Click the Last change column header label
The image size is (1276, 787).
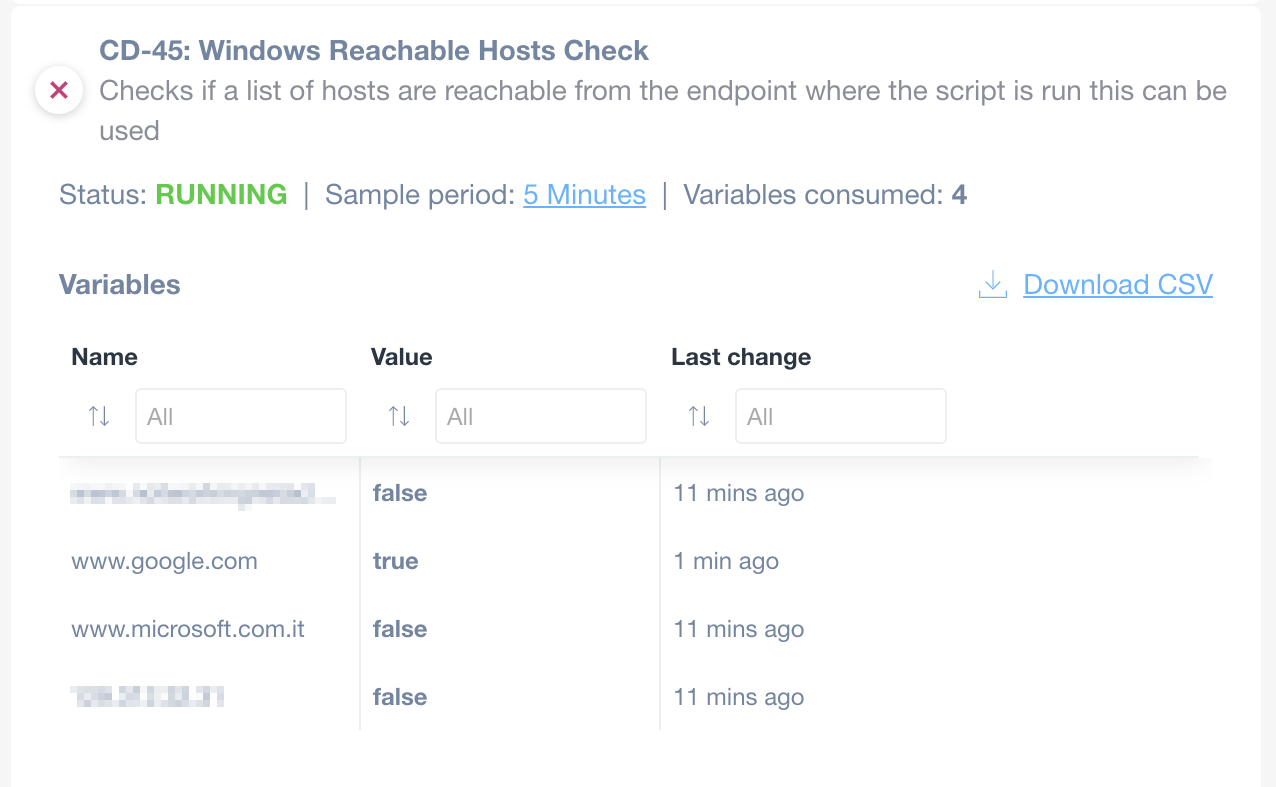740,357
